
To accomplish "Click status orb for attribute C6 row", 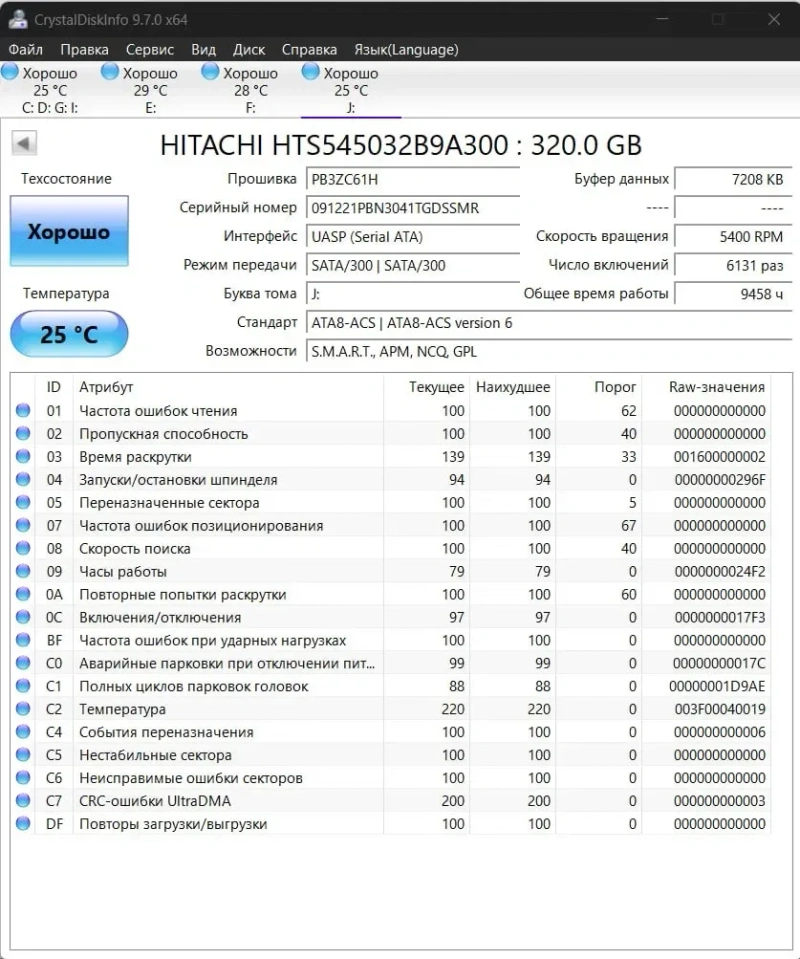I will 23,777.
